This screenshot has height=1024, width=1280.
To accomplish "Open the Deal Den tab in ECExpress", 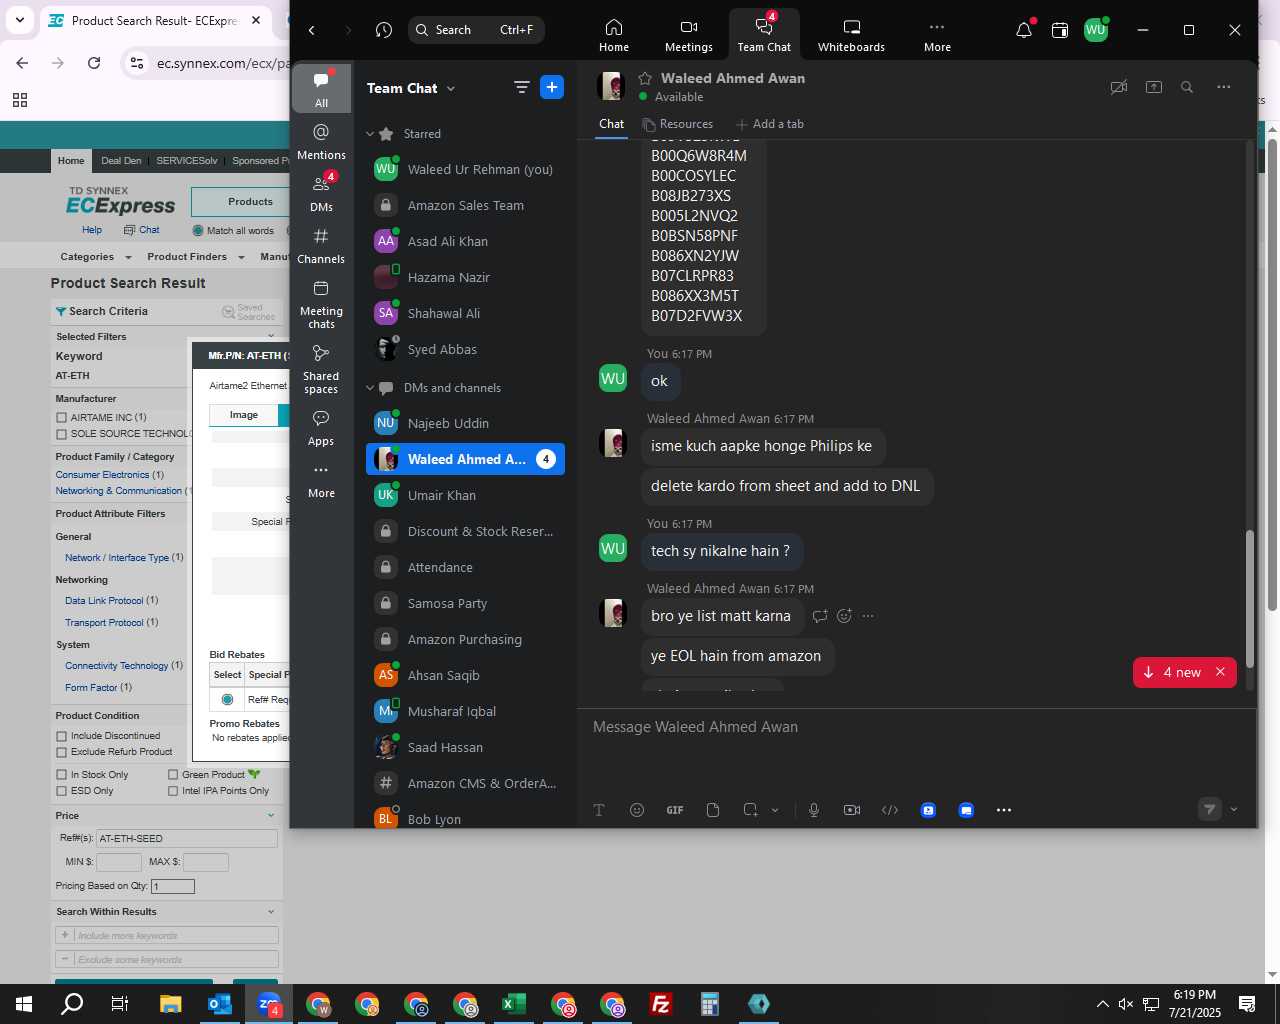I will (x=121, y=160).
